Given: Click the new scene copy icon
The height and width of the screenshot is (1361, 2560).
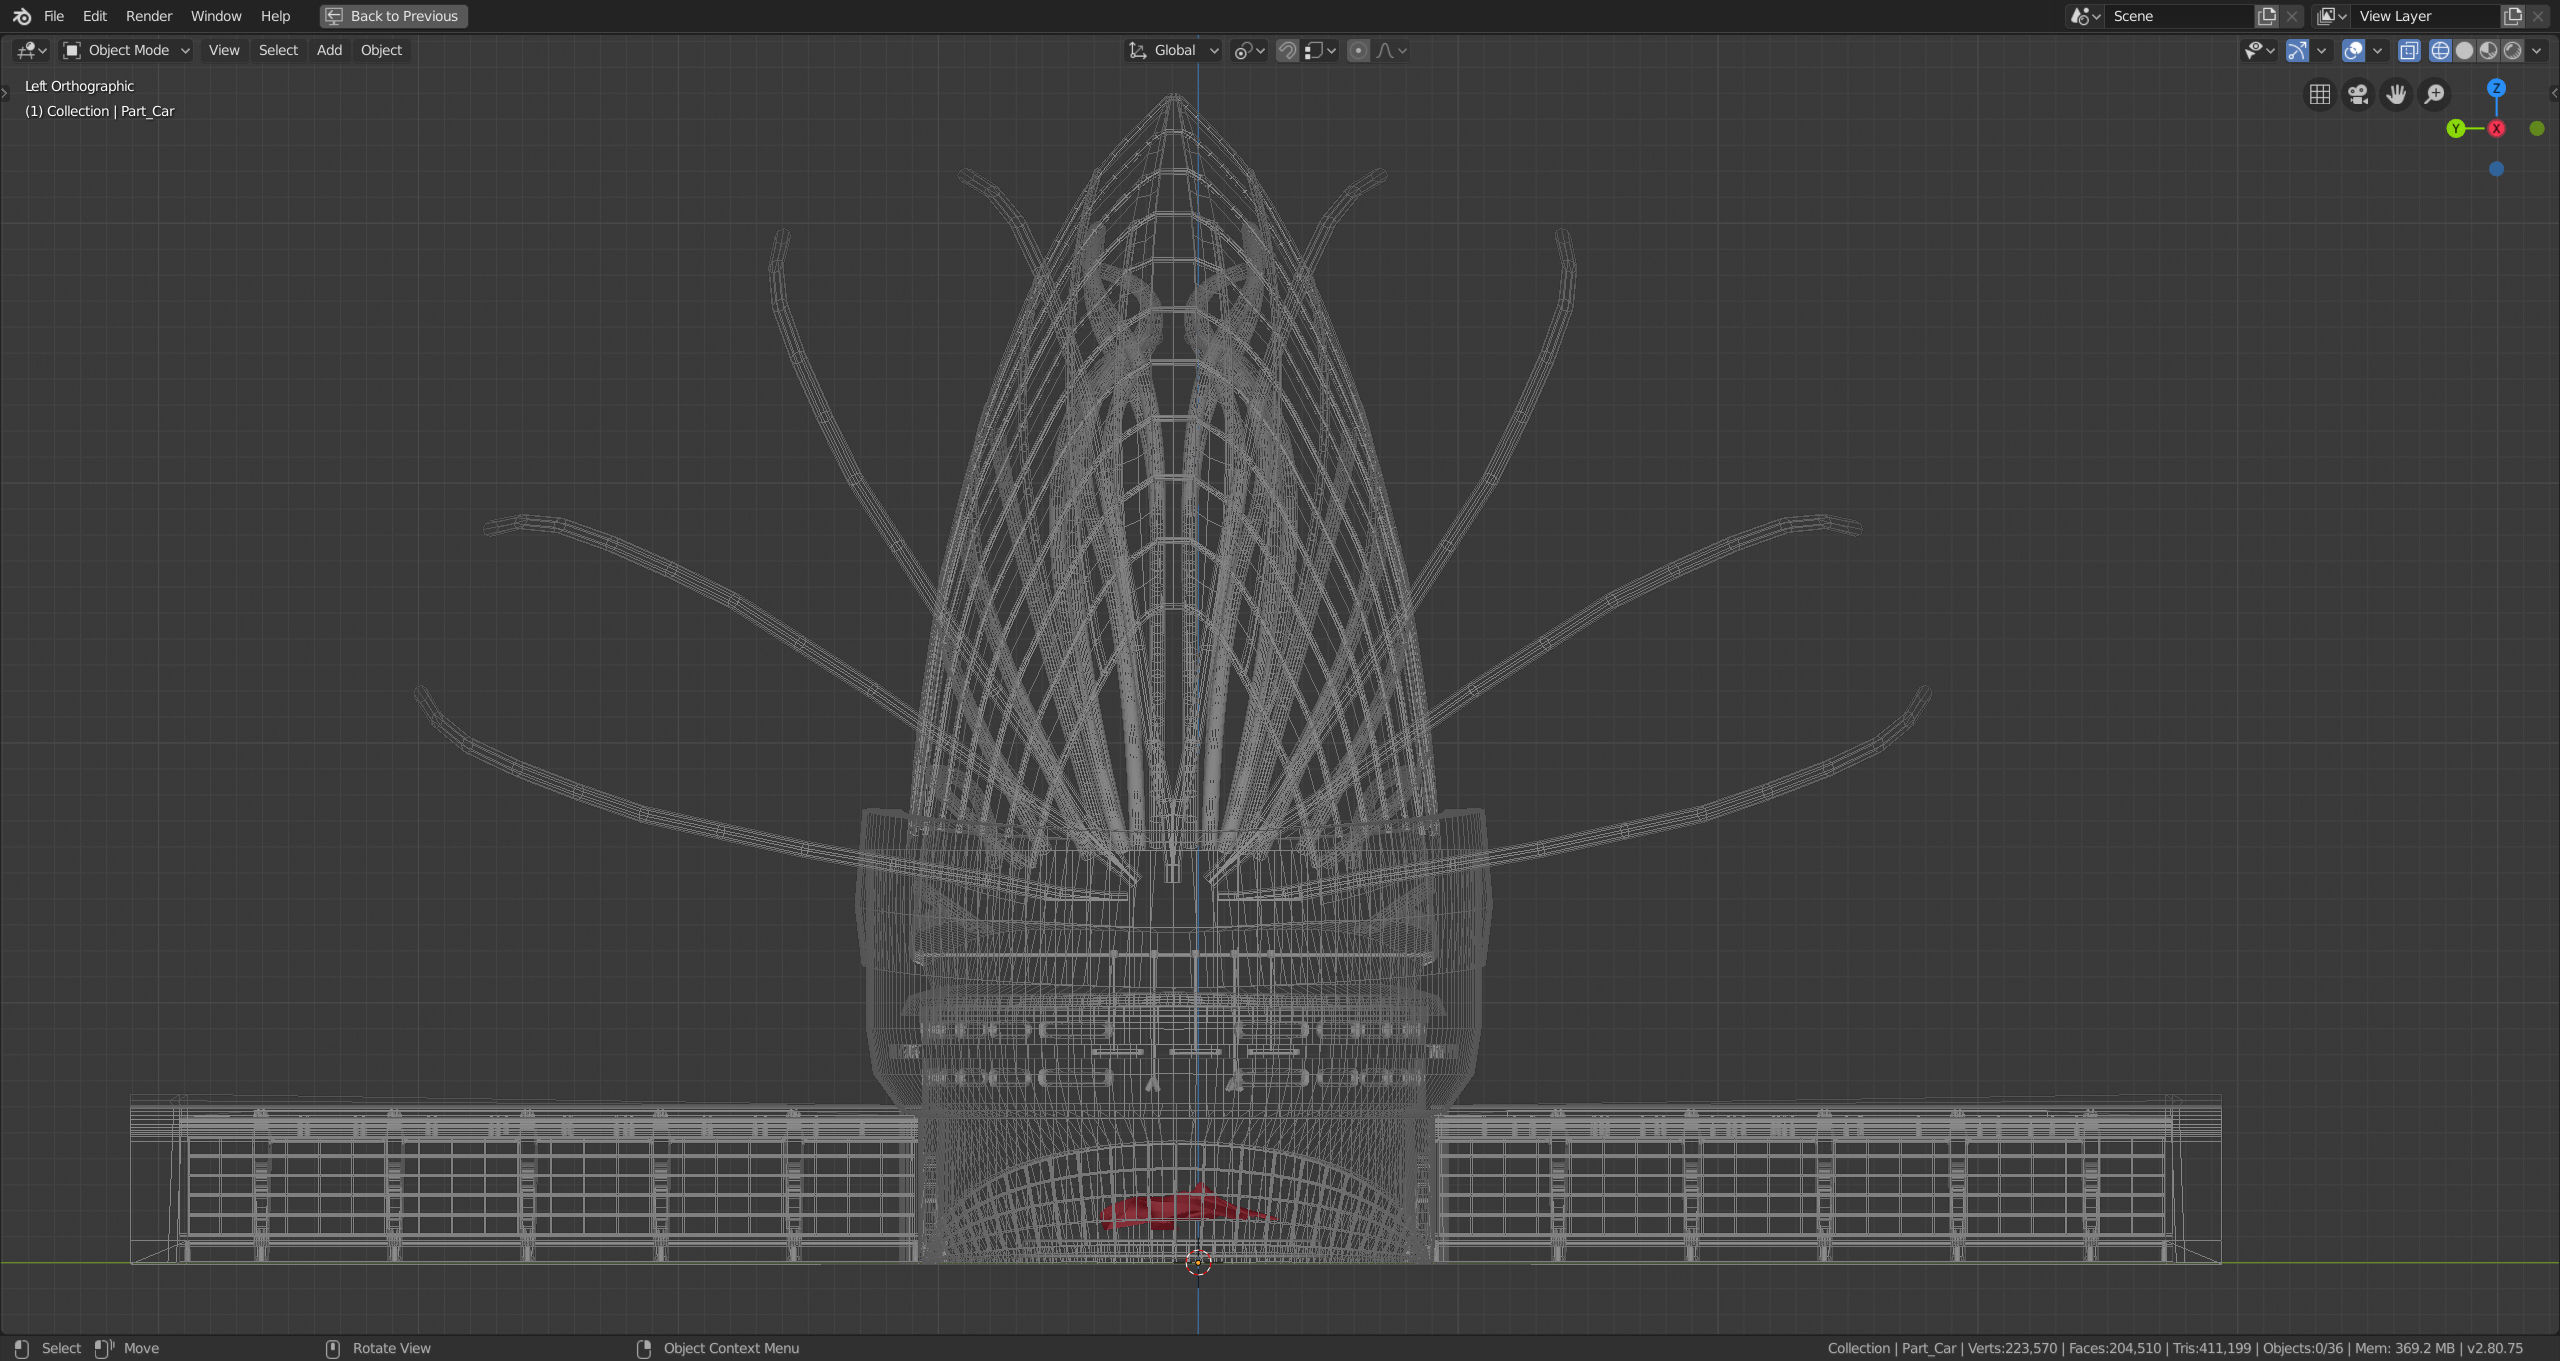Looking at the screenshot, I should point(2267,16).
